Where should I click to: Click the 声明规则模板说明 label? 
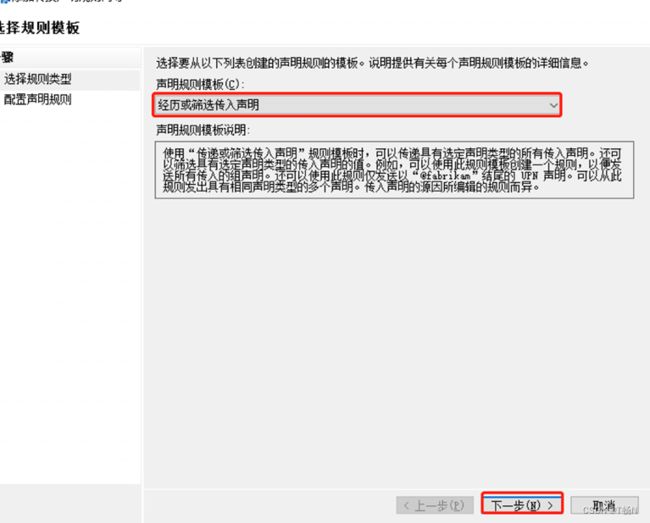click(x=203, y=130)
